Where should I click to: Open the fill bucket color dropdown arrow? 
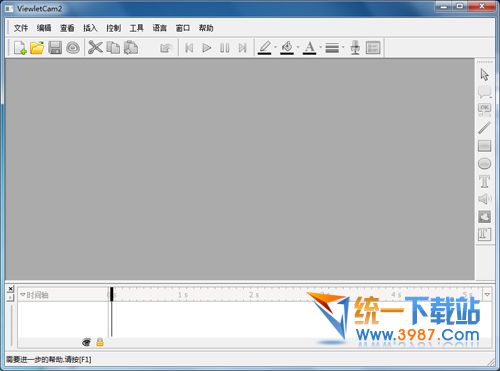point(298,48)
